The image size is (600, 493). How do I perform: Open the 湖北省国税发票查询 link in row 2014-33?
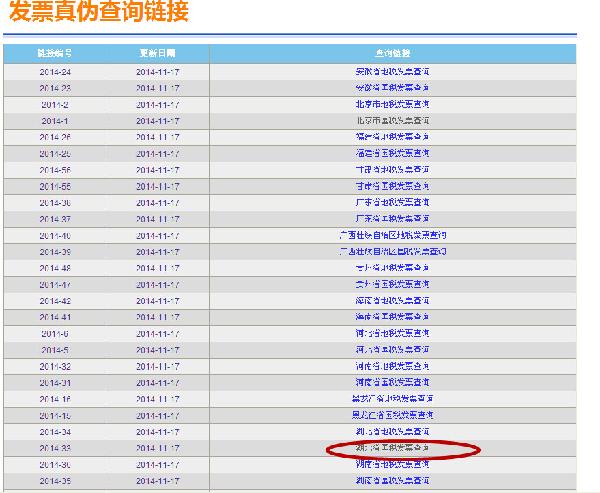click(392, 448)
